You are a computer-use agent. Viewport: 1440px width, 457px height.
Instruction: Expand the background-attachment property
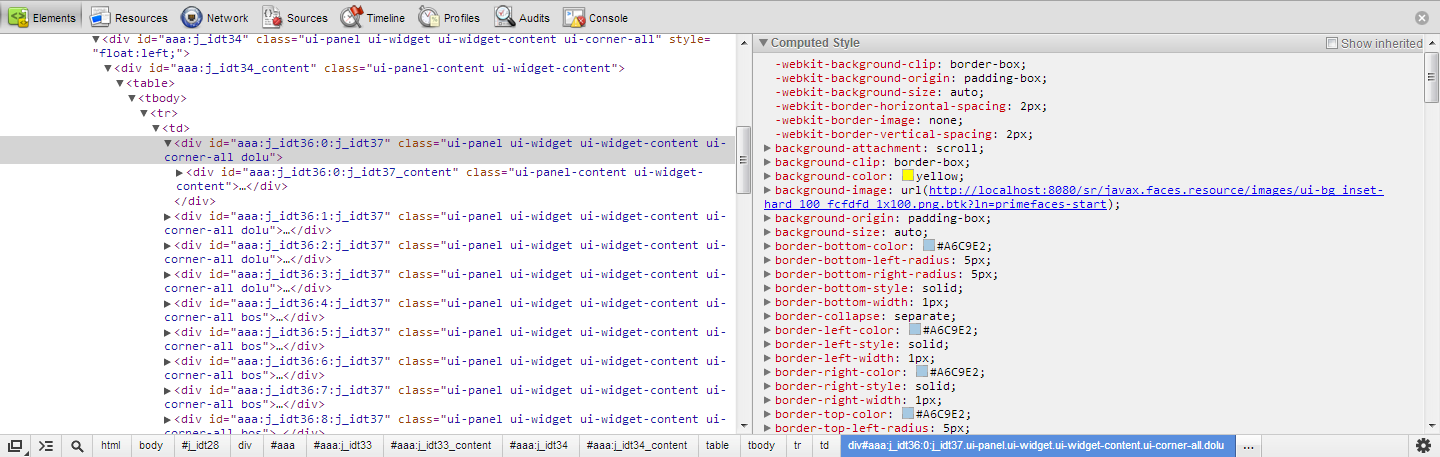point(767,148)
